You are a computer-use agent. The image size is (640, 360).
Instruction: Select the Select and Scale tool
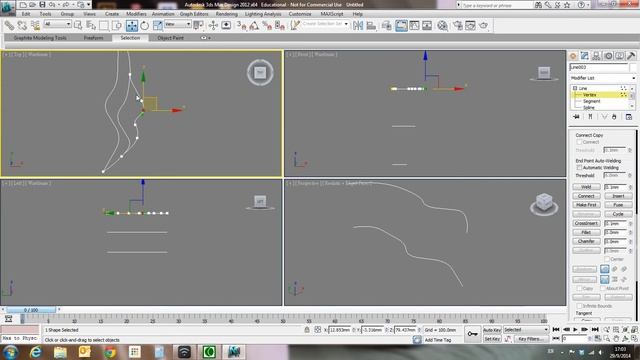click(x=158, y=25)
